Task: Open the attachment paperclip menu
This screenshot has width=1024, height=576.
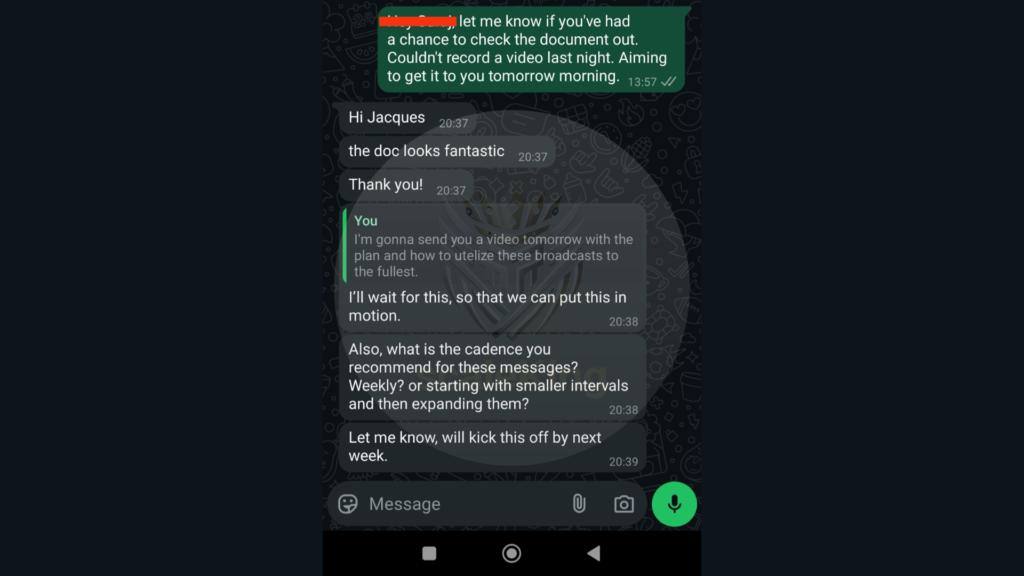Action: [579, 504]
